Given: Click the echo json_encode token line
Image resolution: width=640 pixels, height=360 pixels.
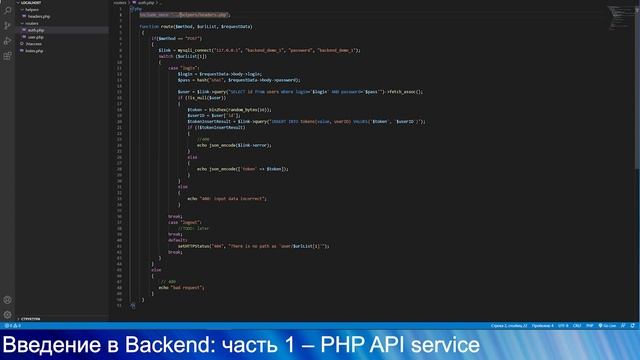Looking at the screenshot, I should tap(242, 169).
